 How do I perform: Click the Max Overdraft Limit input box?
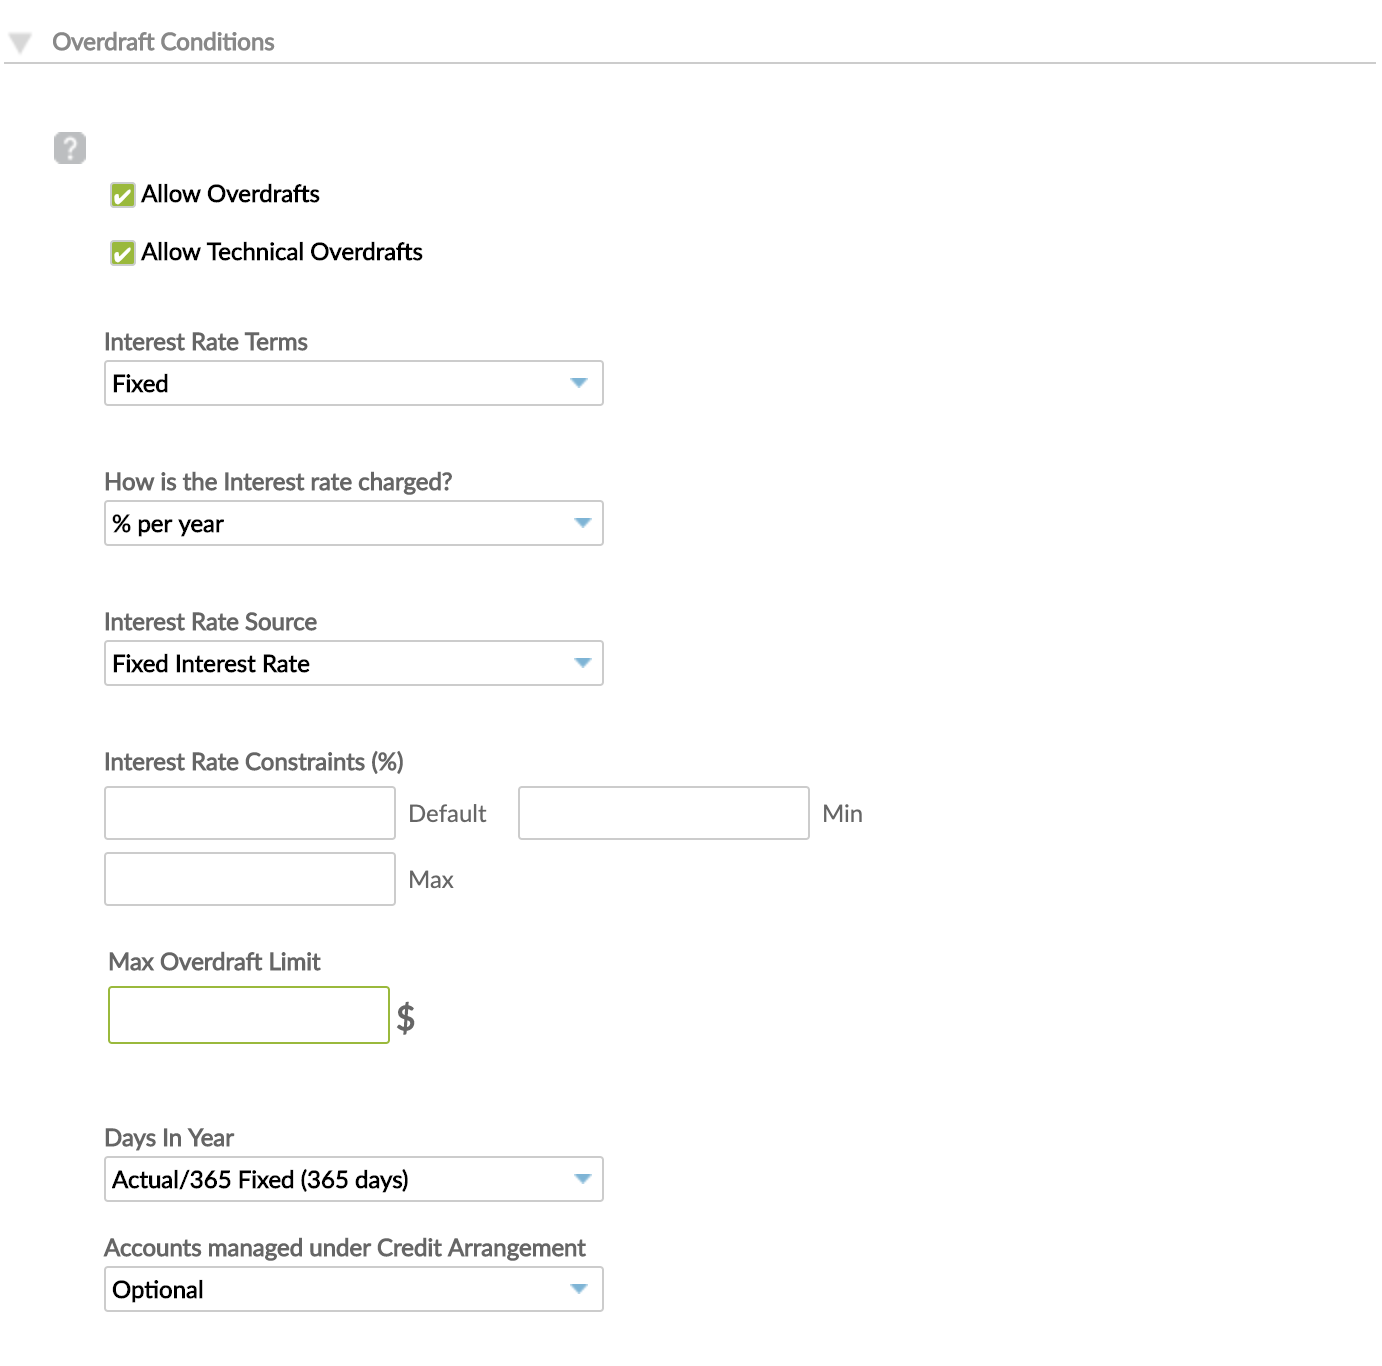click(x=248, y=1015)
